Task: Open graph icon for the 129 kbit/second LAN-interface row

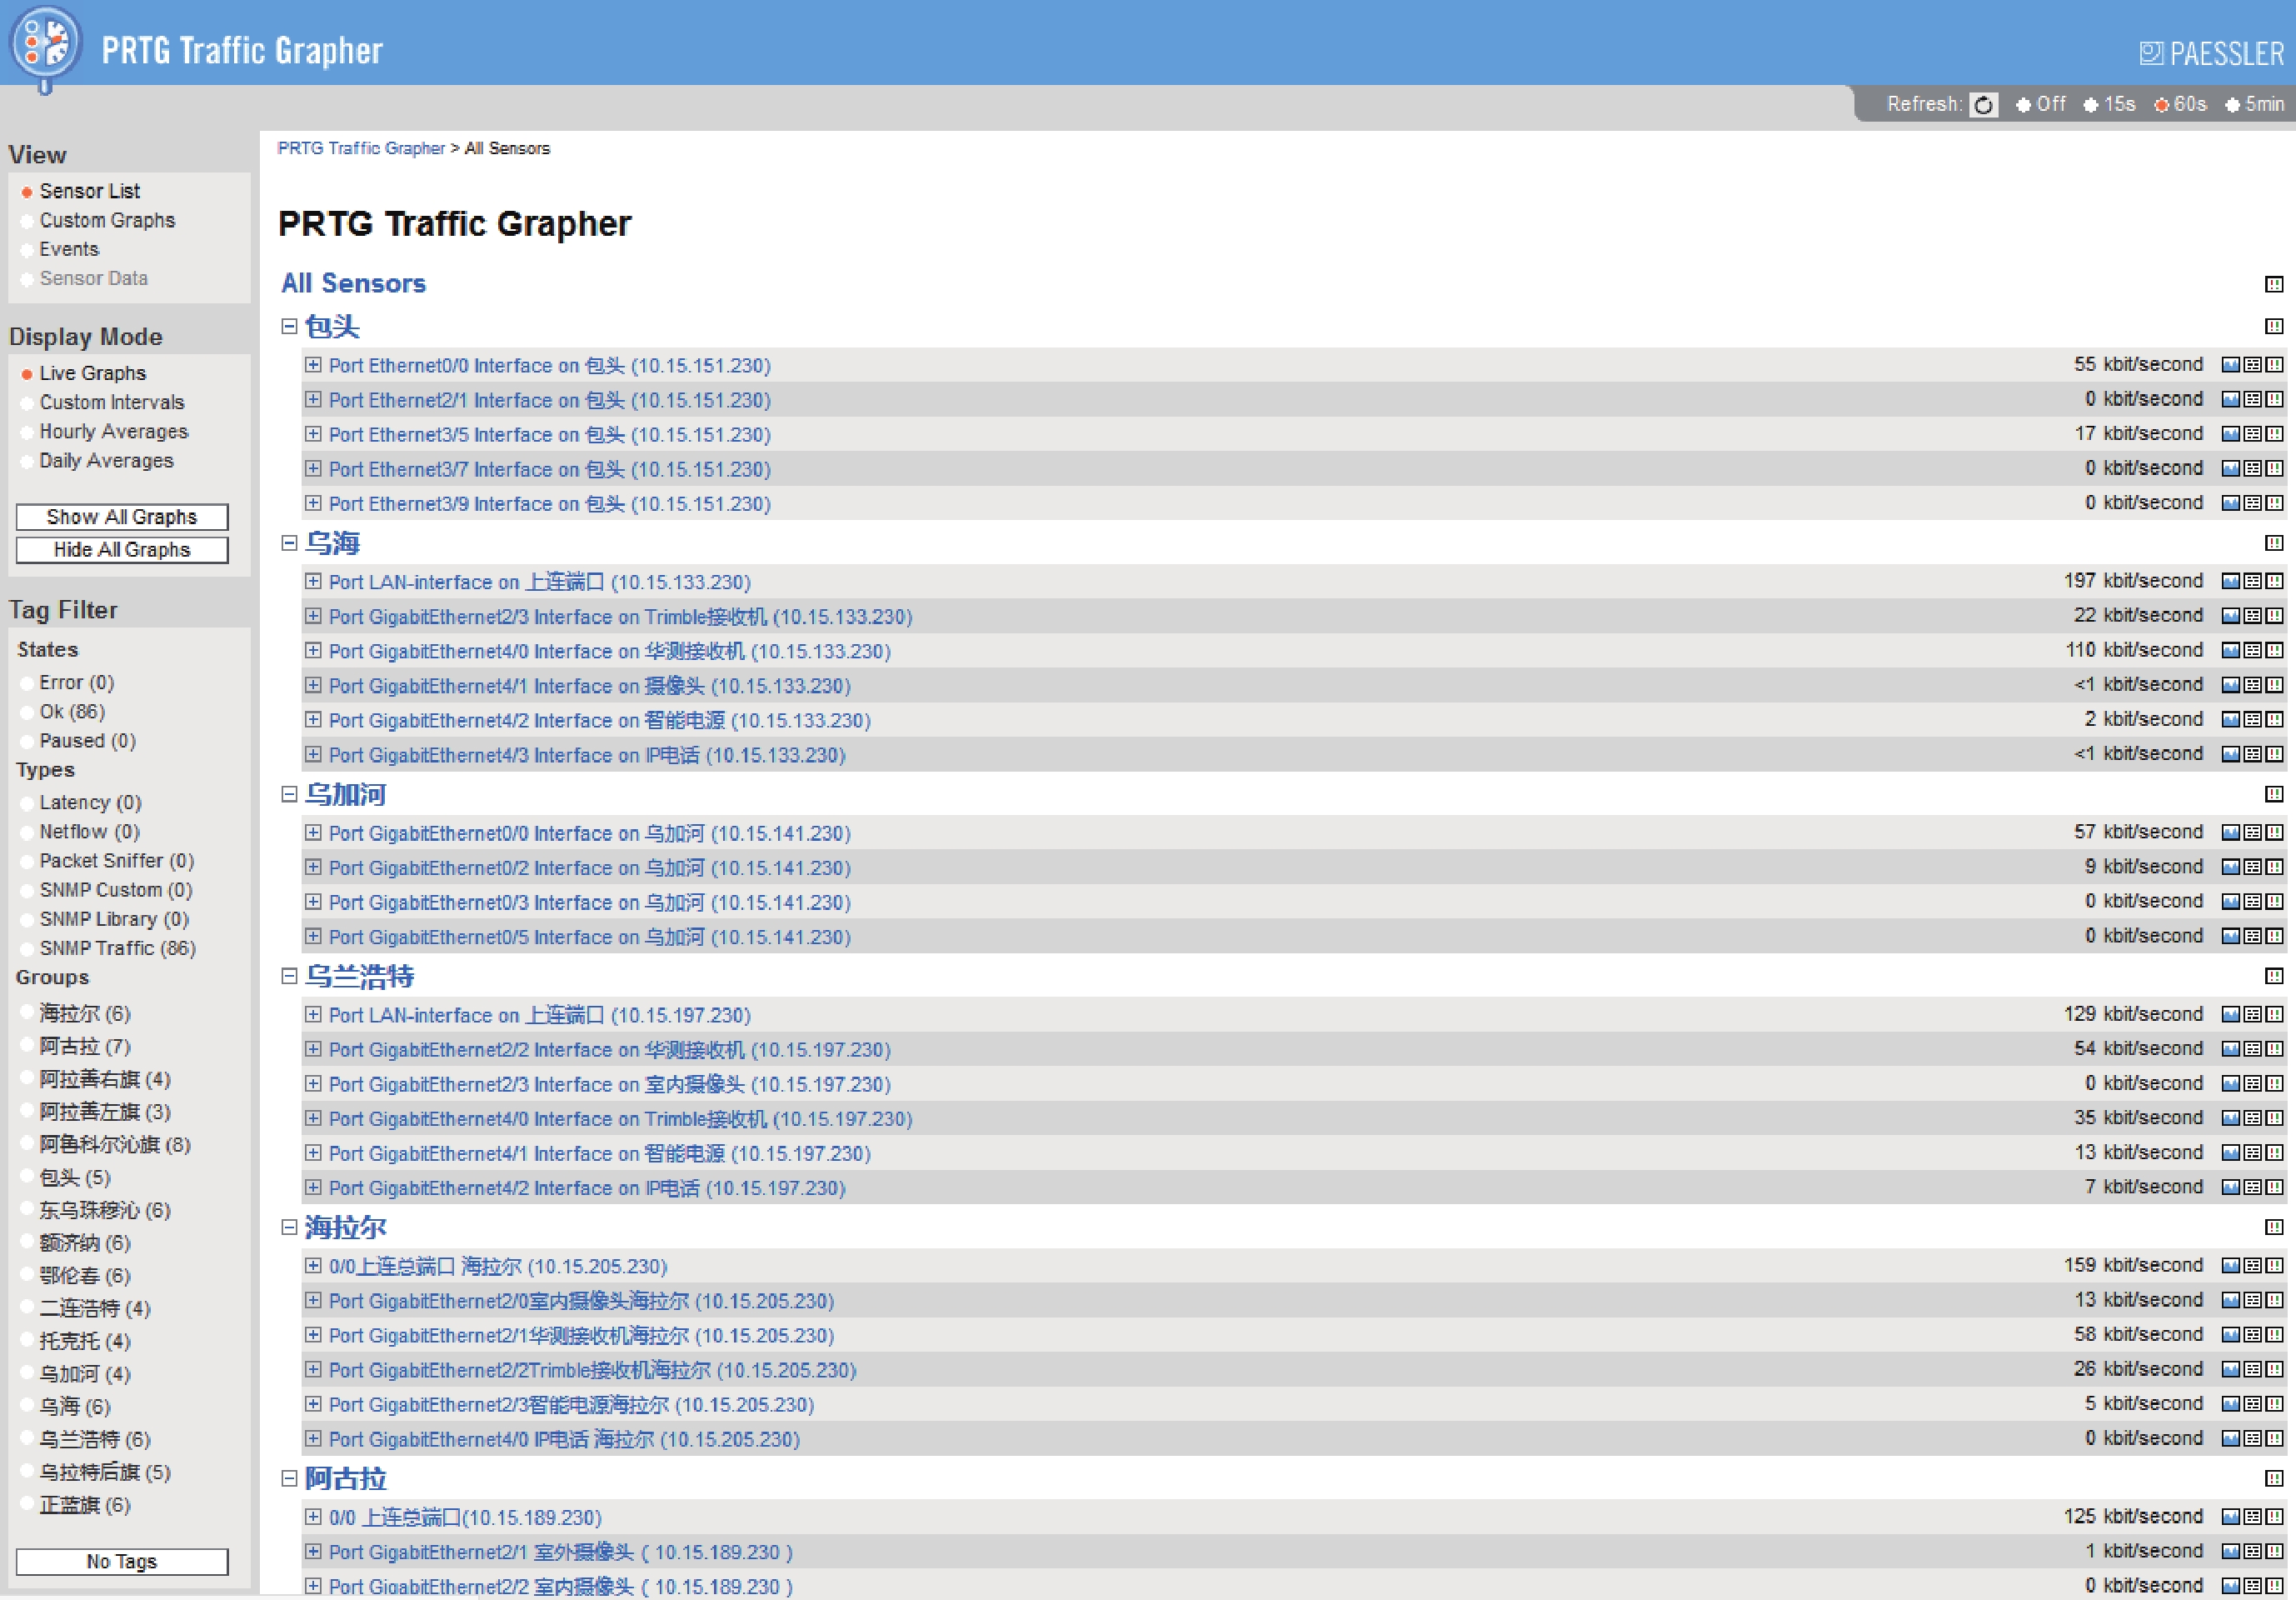Action: click(x=2230, y=1014)
